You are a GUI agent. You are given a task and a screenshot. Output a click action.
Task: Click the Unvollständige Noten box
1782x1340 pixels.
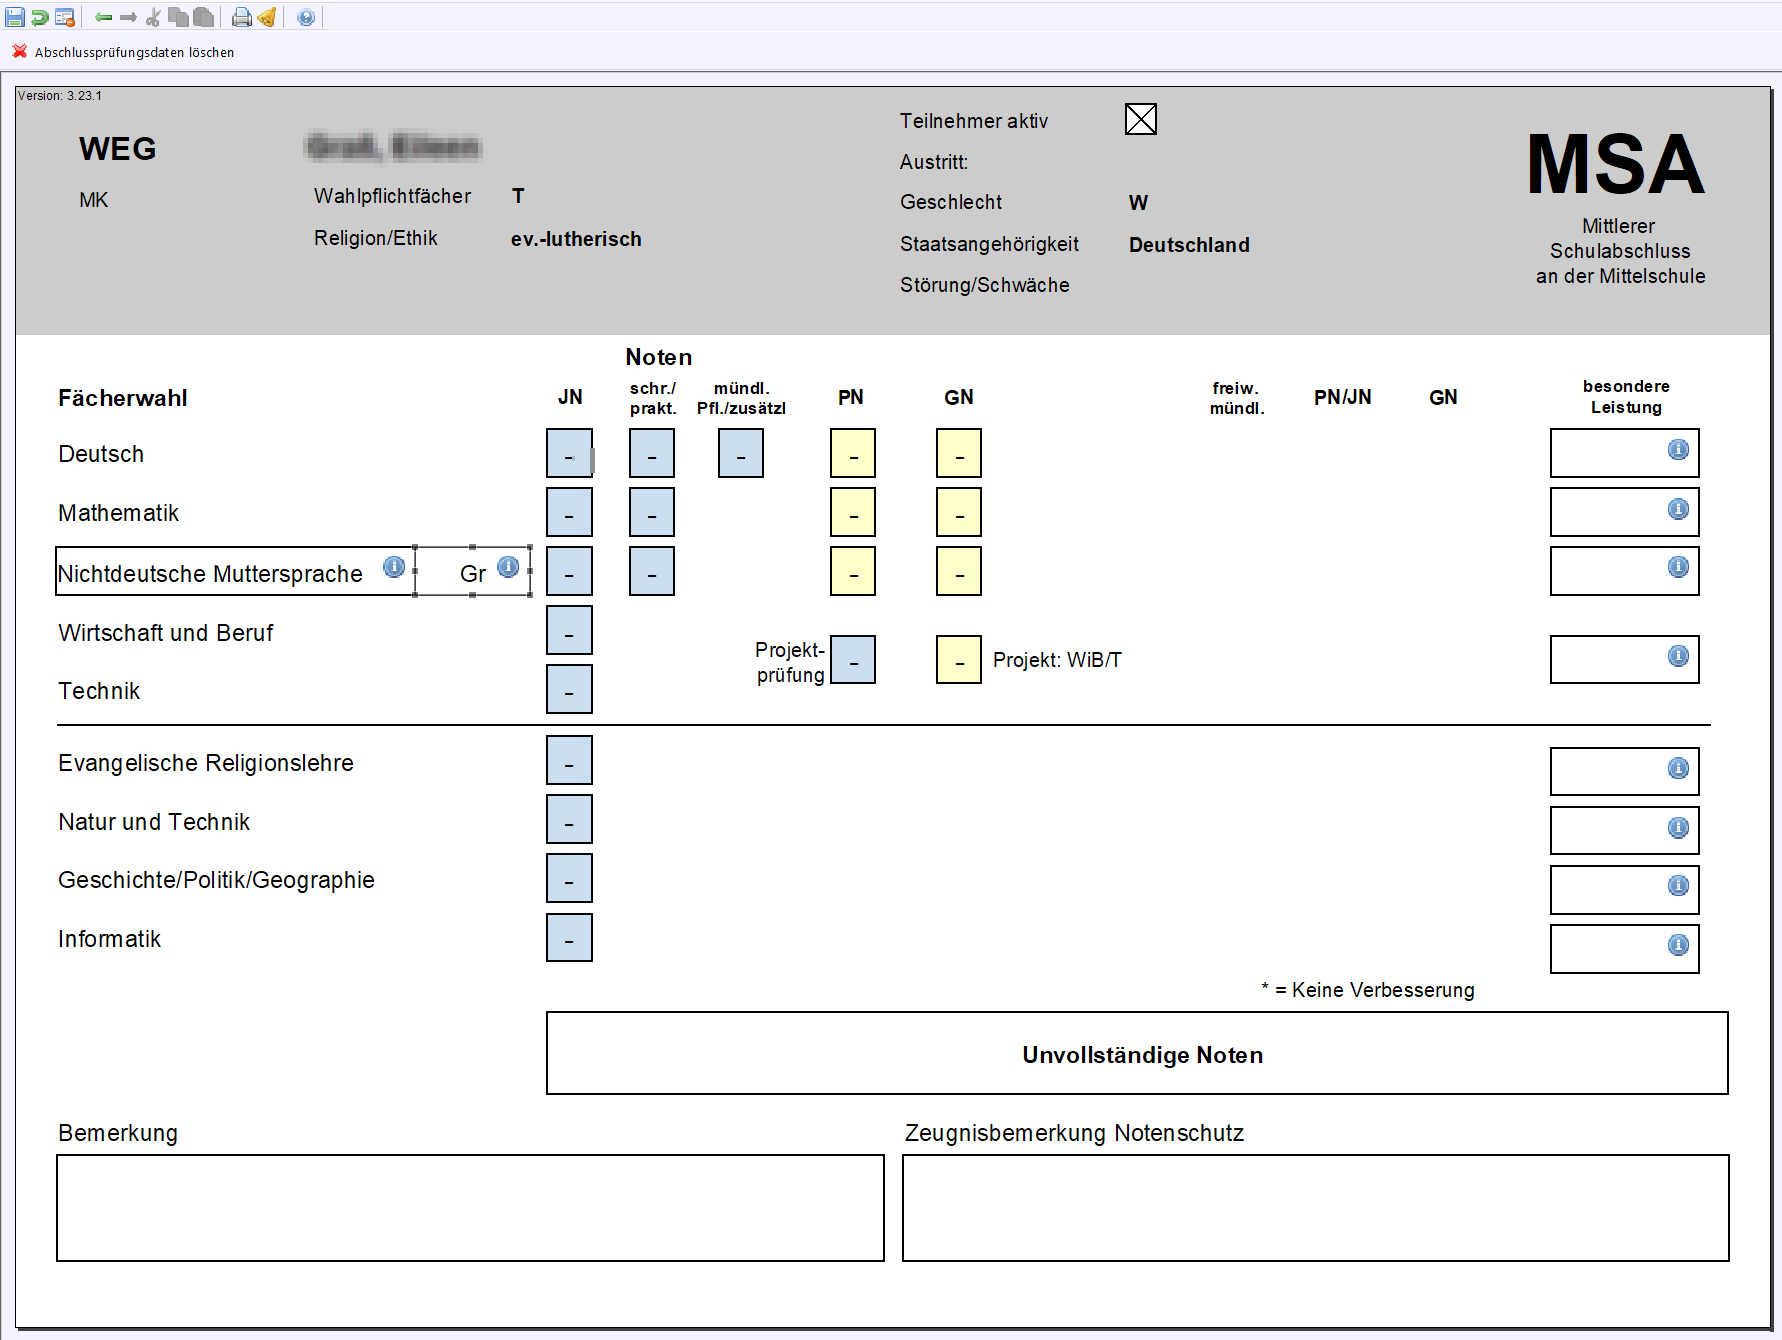pos(1137,1053)
